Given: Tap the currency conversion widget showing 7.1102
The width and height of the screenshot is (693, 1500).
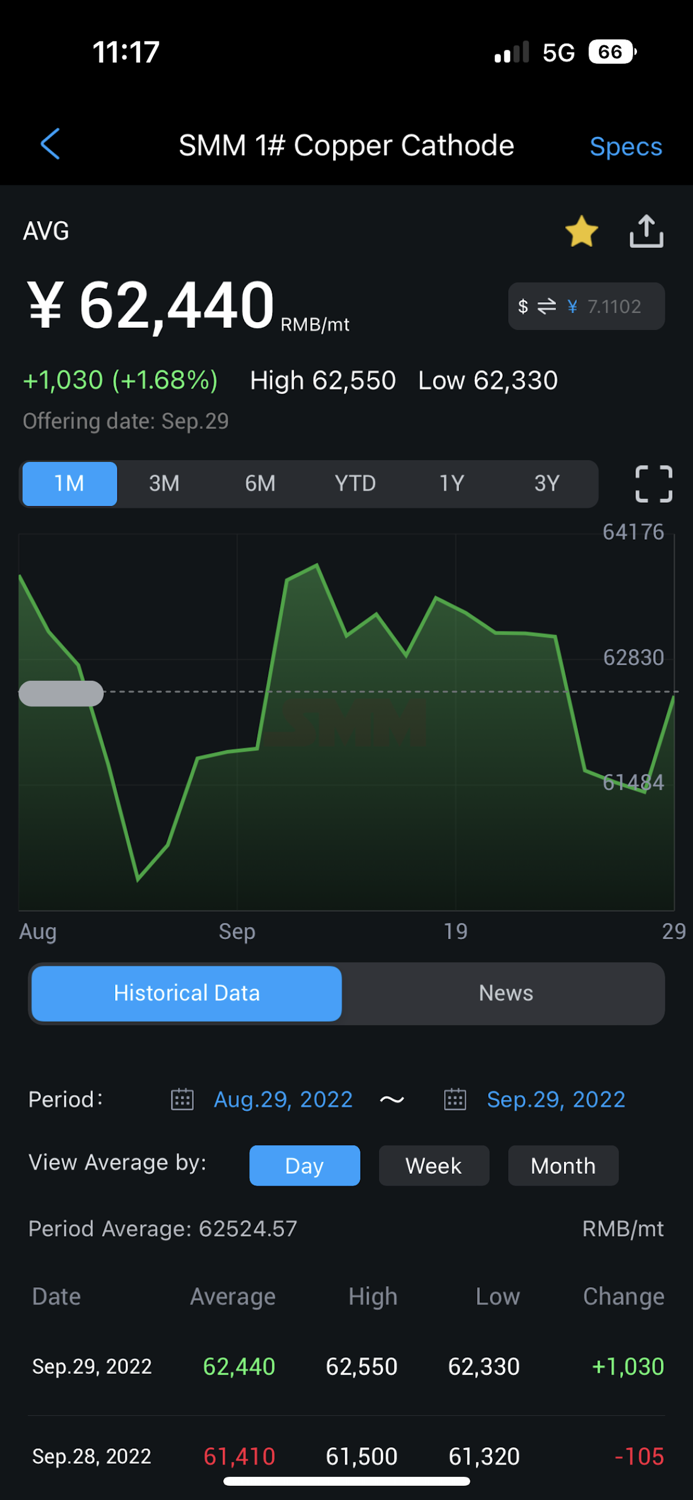Looking at the screenshot, I should tap(586, 306).
